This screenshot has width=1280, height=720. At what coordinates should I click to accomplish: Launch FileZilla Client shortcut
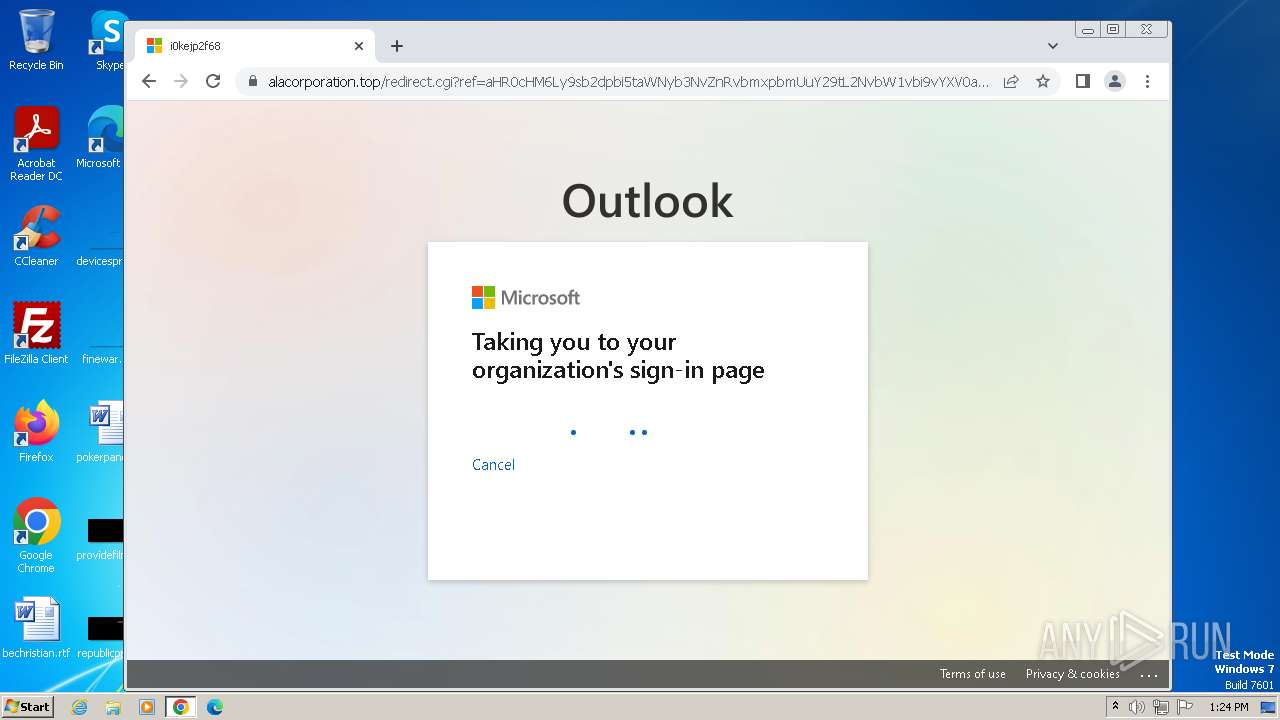(36, 334)
